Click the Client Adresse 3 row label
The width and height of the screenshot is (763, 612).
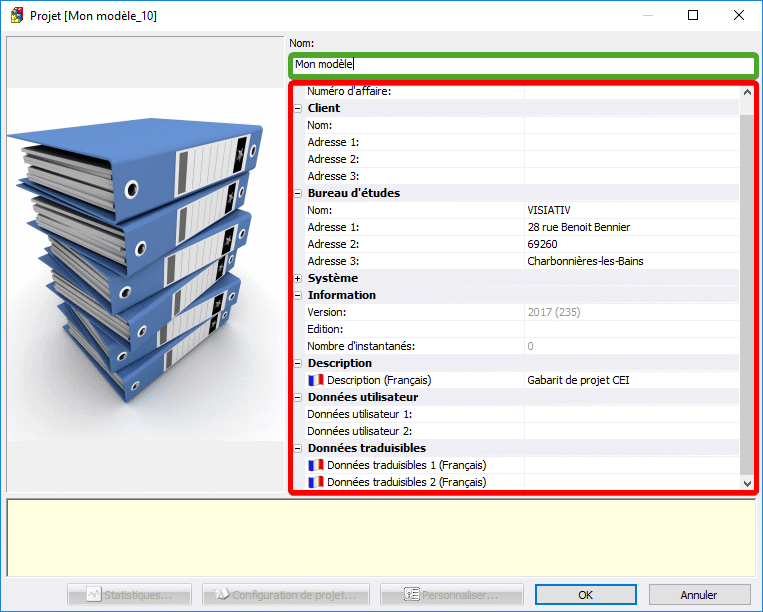333,176
